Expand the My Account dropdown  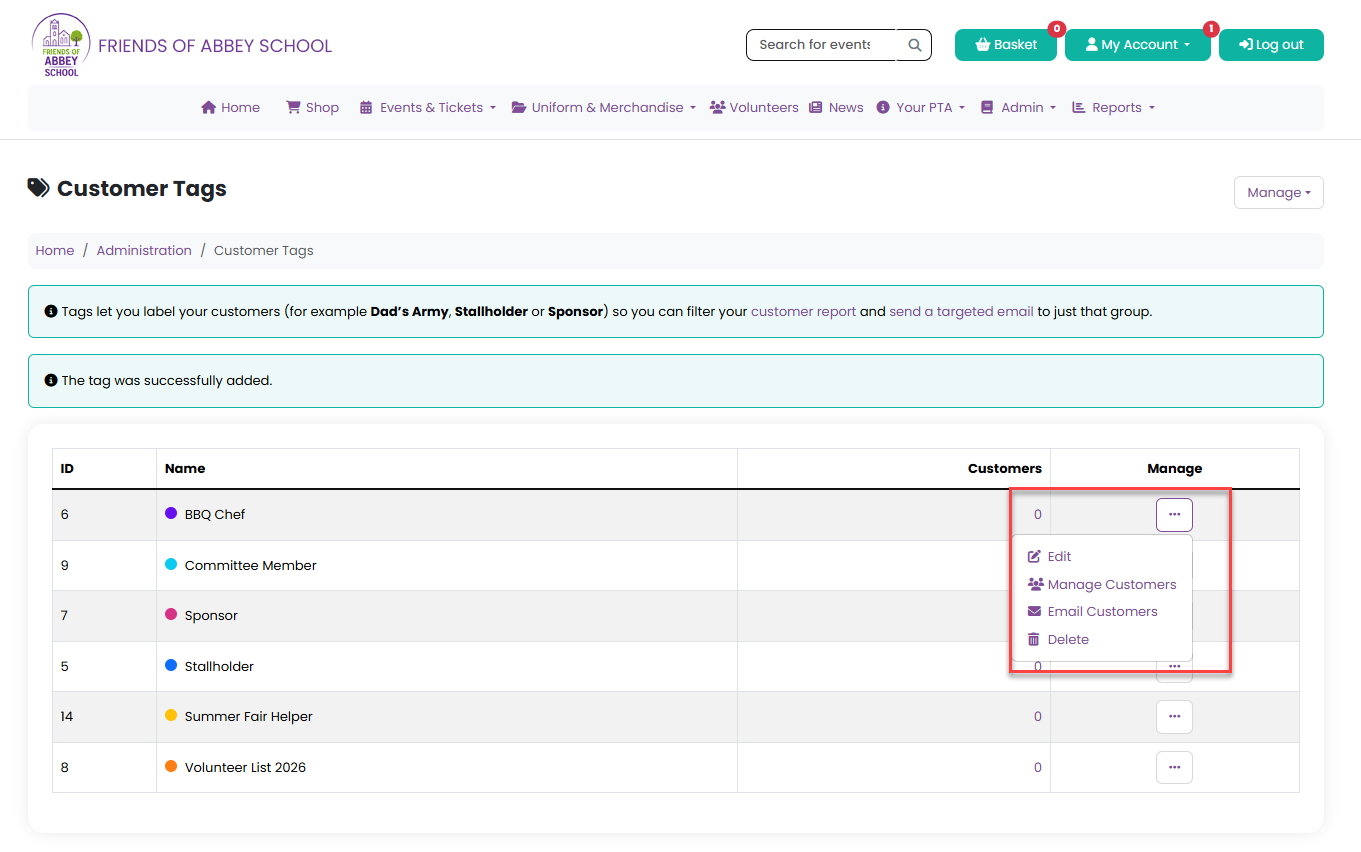(1138, 45)
